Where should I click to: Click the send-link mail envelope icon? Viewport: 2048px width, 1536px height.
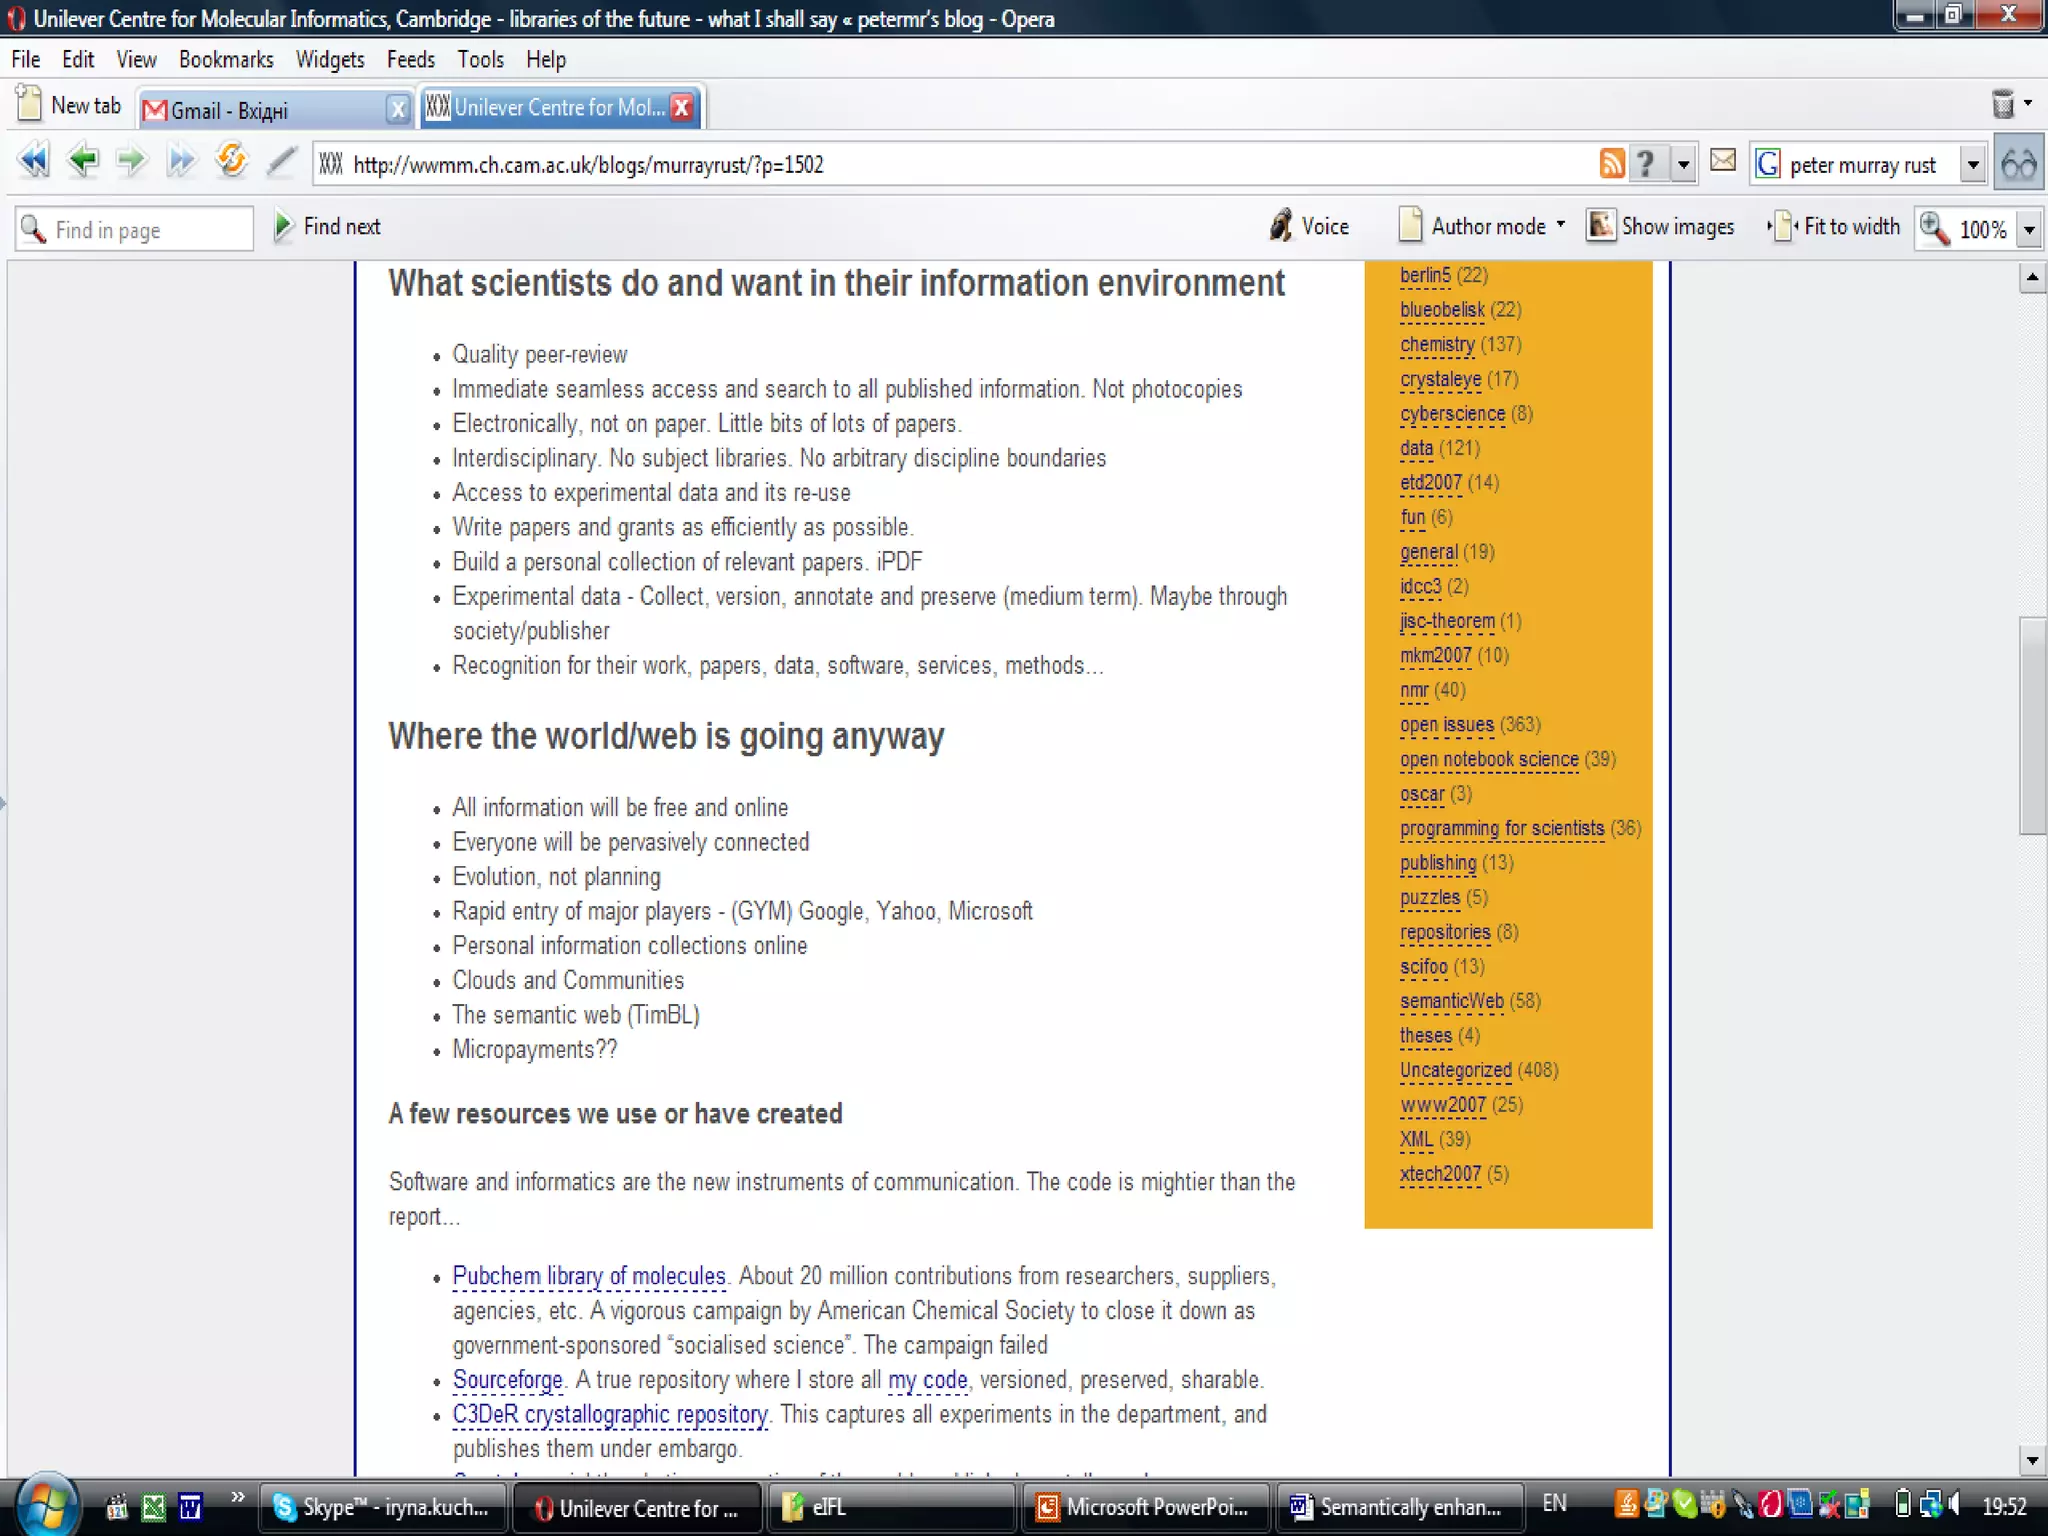[1722, 160]
